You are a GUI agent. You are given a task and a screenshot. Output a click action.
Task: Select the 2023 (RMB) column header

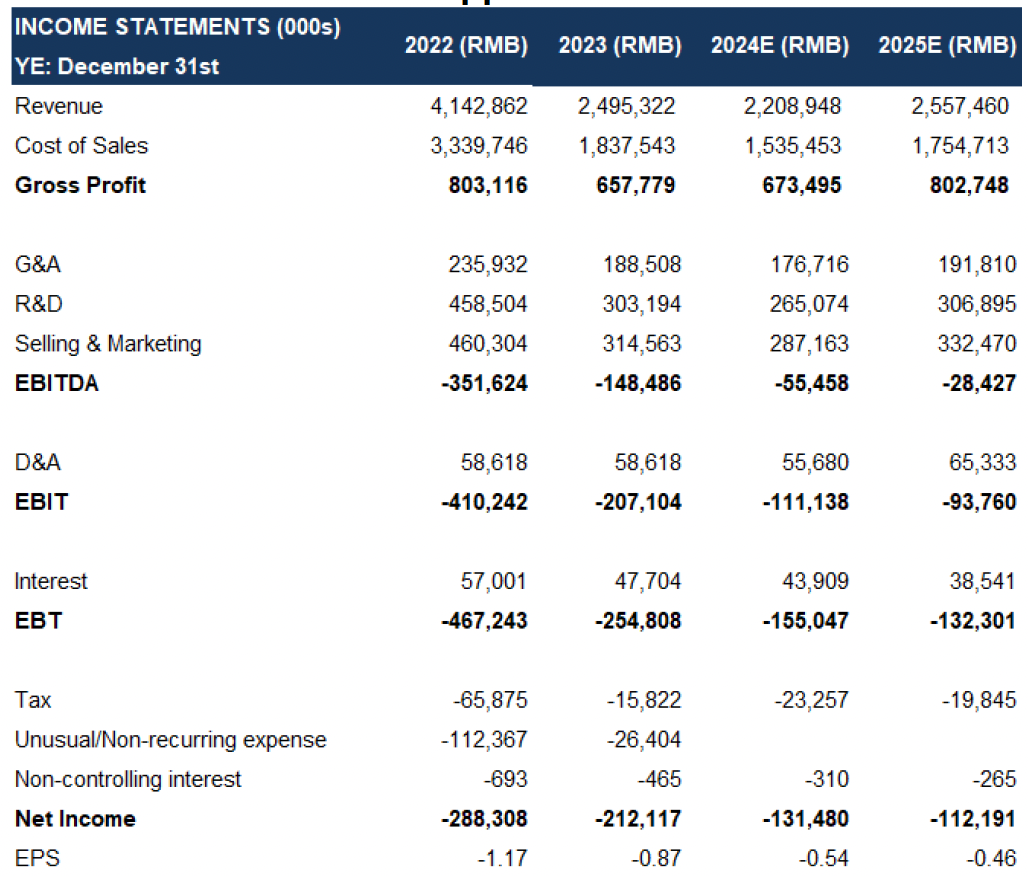[x=620, y=46]
